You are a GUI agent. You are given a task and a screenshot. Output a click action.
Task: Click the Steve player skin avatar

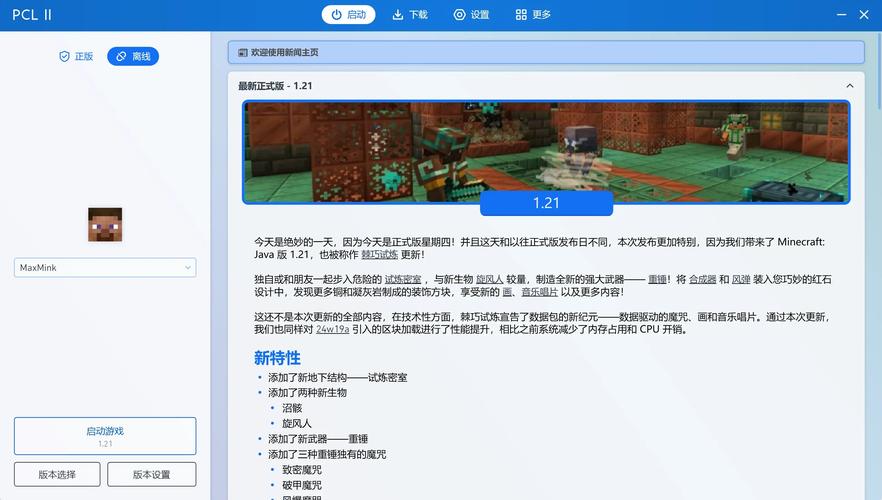(x=105, y=224)
